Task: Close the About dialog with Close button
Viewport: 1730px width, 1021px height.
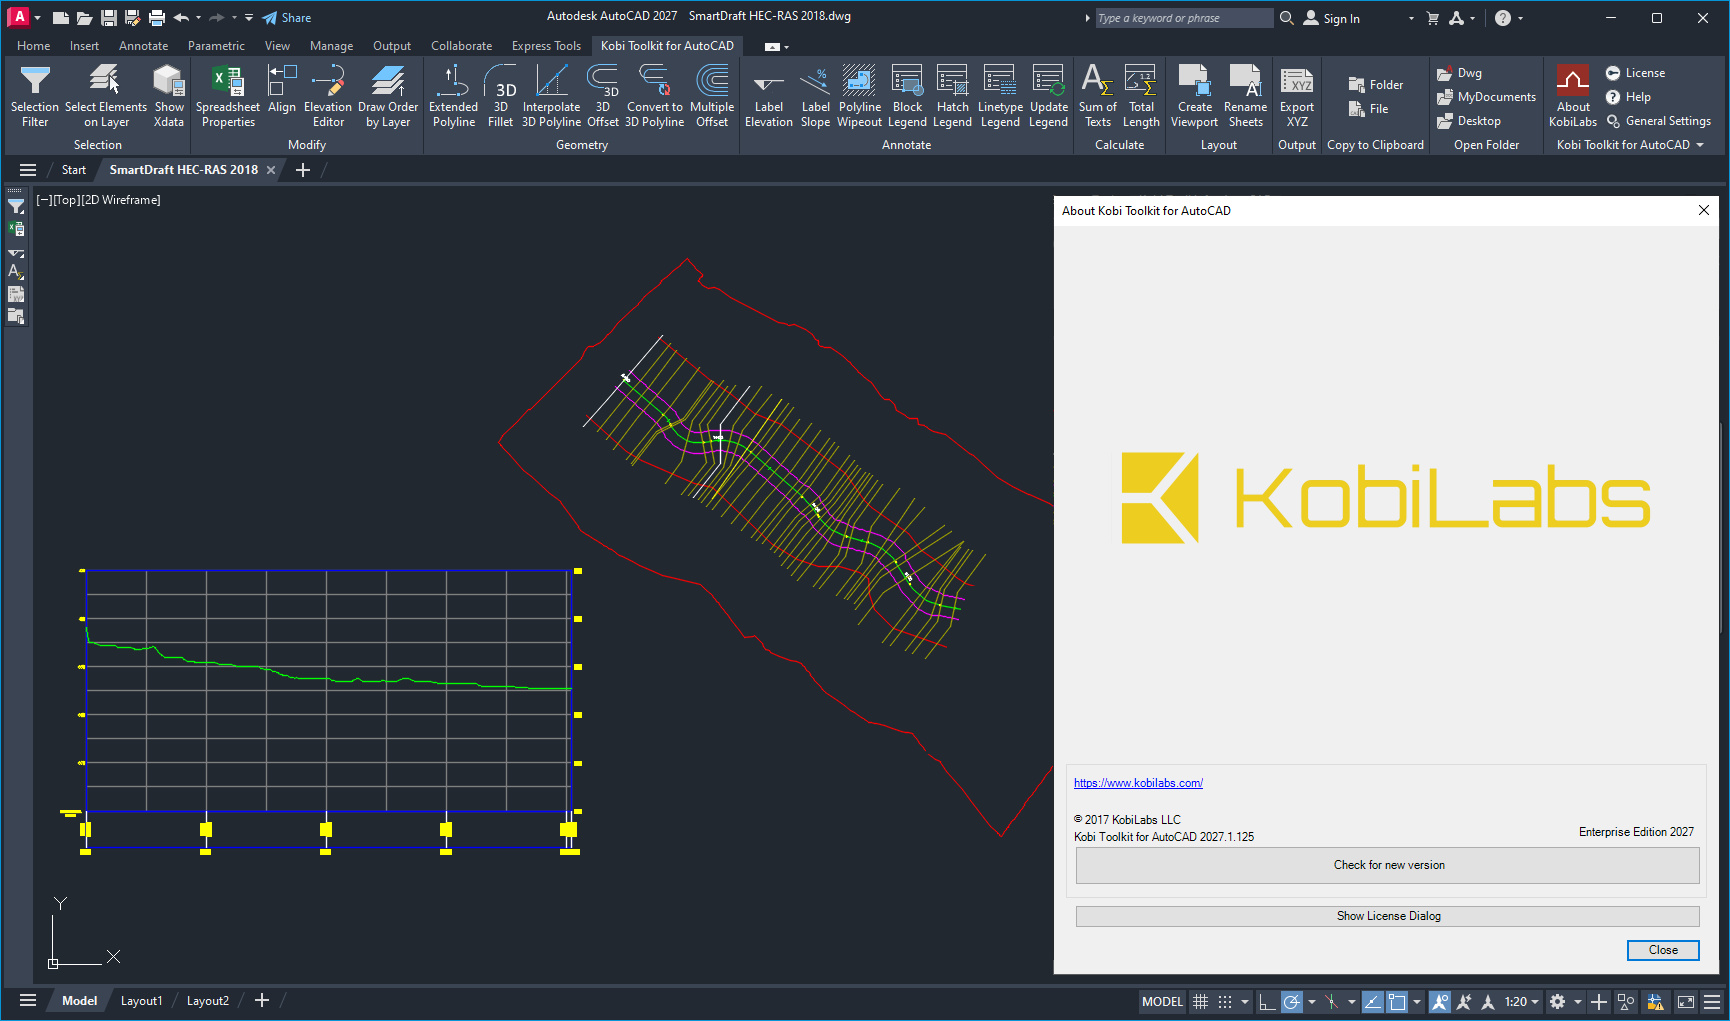Action: click(x=1663, y=950)
